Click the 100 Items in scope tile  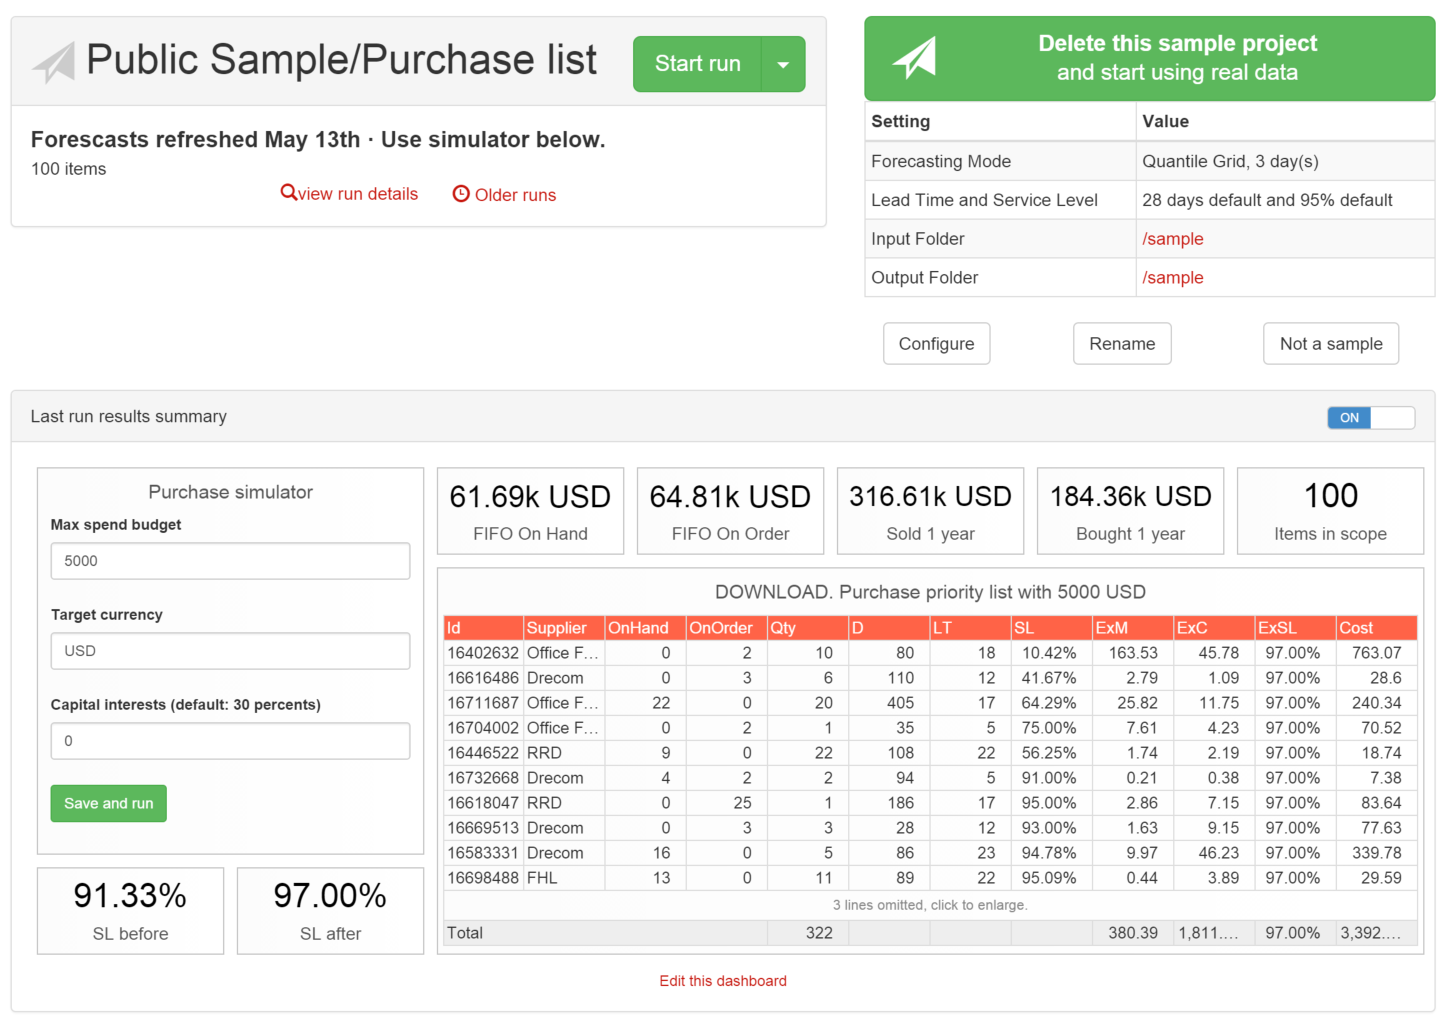tap(1330, 511)
